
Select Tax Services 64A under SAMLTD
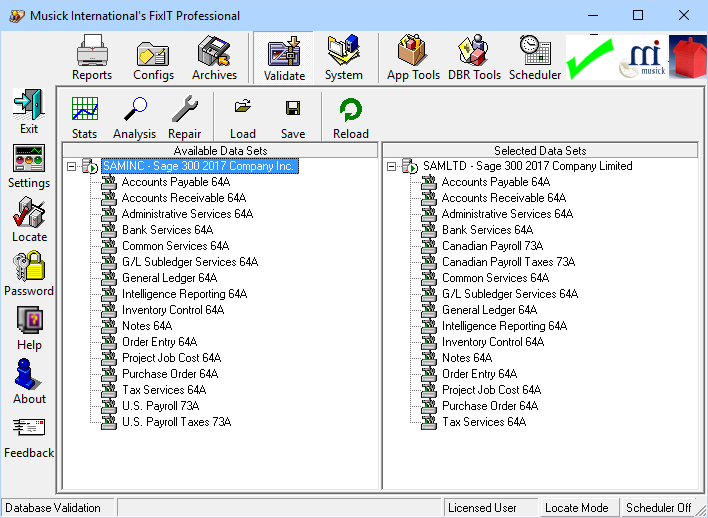pyautogui.click(x=484, y=422)
